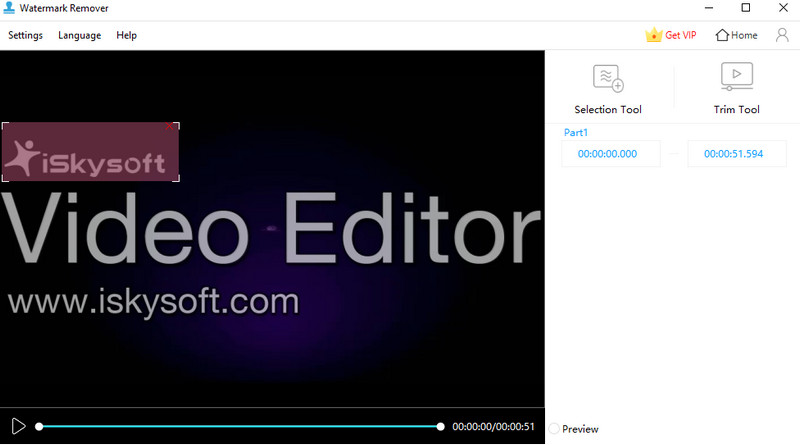Image resolution: width=800 pixels, height=445 pixels.
Task: Maximize the Watermark Remover window
Action: (745, 9)
